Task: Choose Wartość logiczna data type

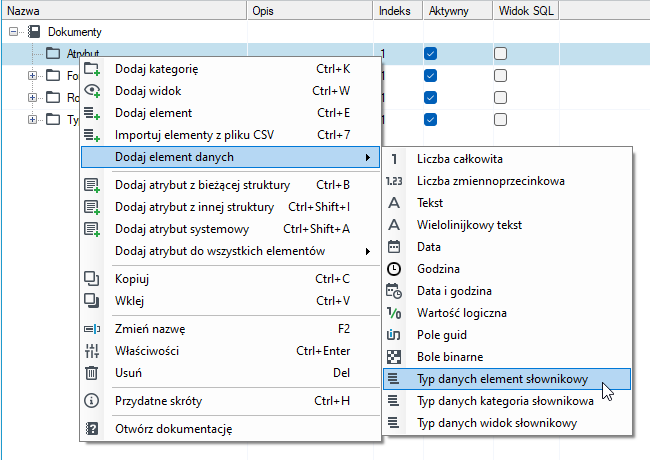Action: pos(507,313)
